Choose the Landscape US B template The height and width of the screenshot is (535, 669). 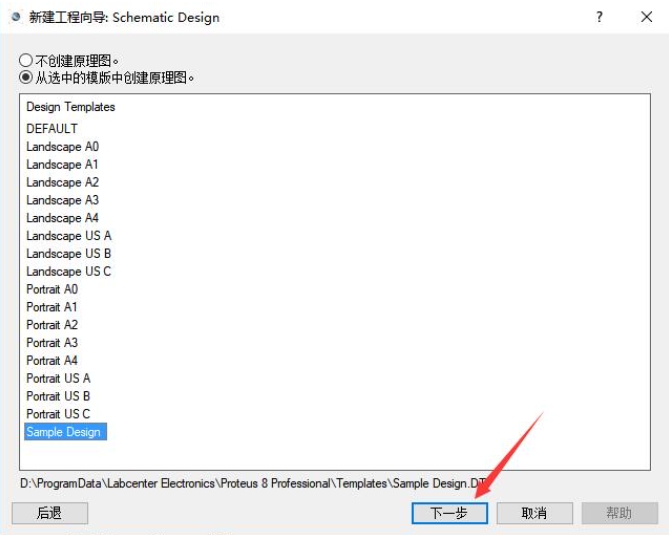(x=69, y=253)
